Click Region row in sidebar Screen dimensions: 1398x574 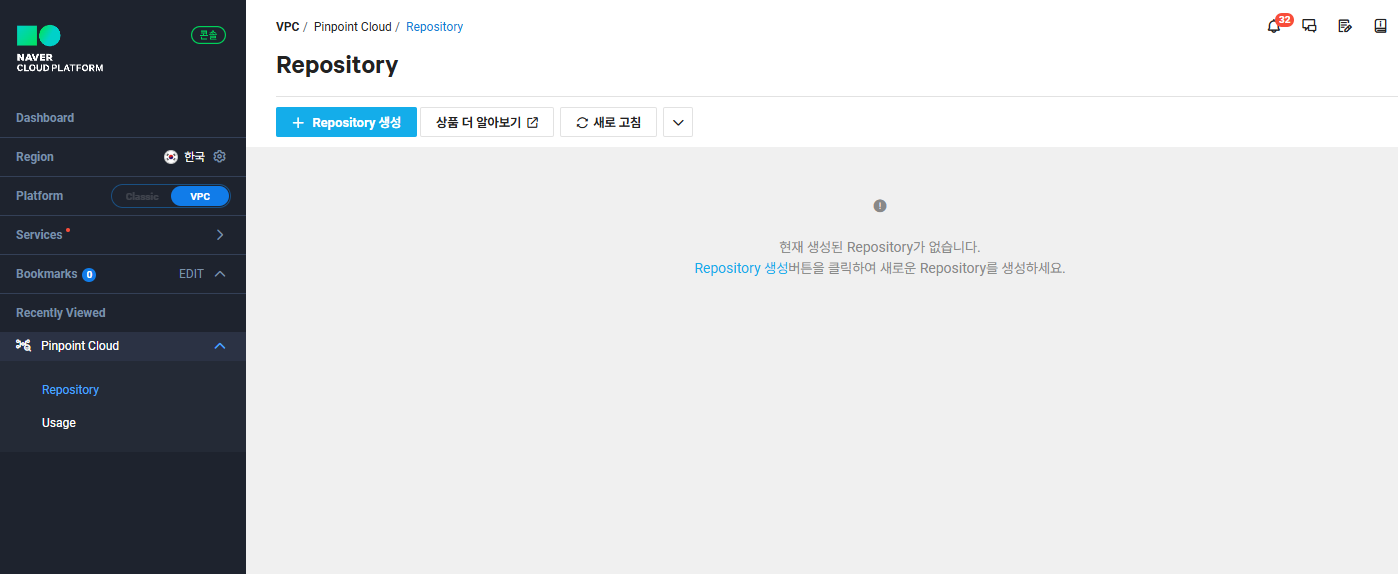point(123,157)
